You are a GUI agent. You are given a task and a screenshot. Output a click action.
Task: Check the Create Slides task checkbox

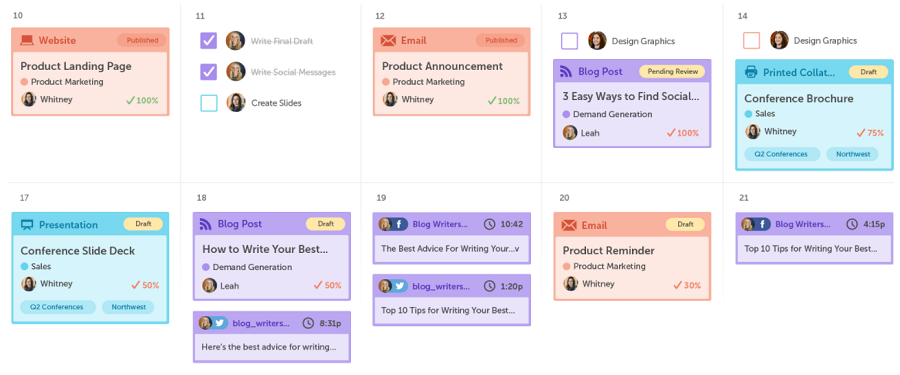coord(209,103)
